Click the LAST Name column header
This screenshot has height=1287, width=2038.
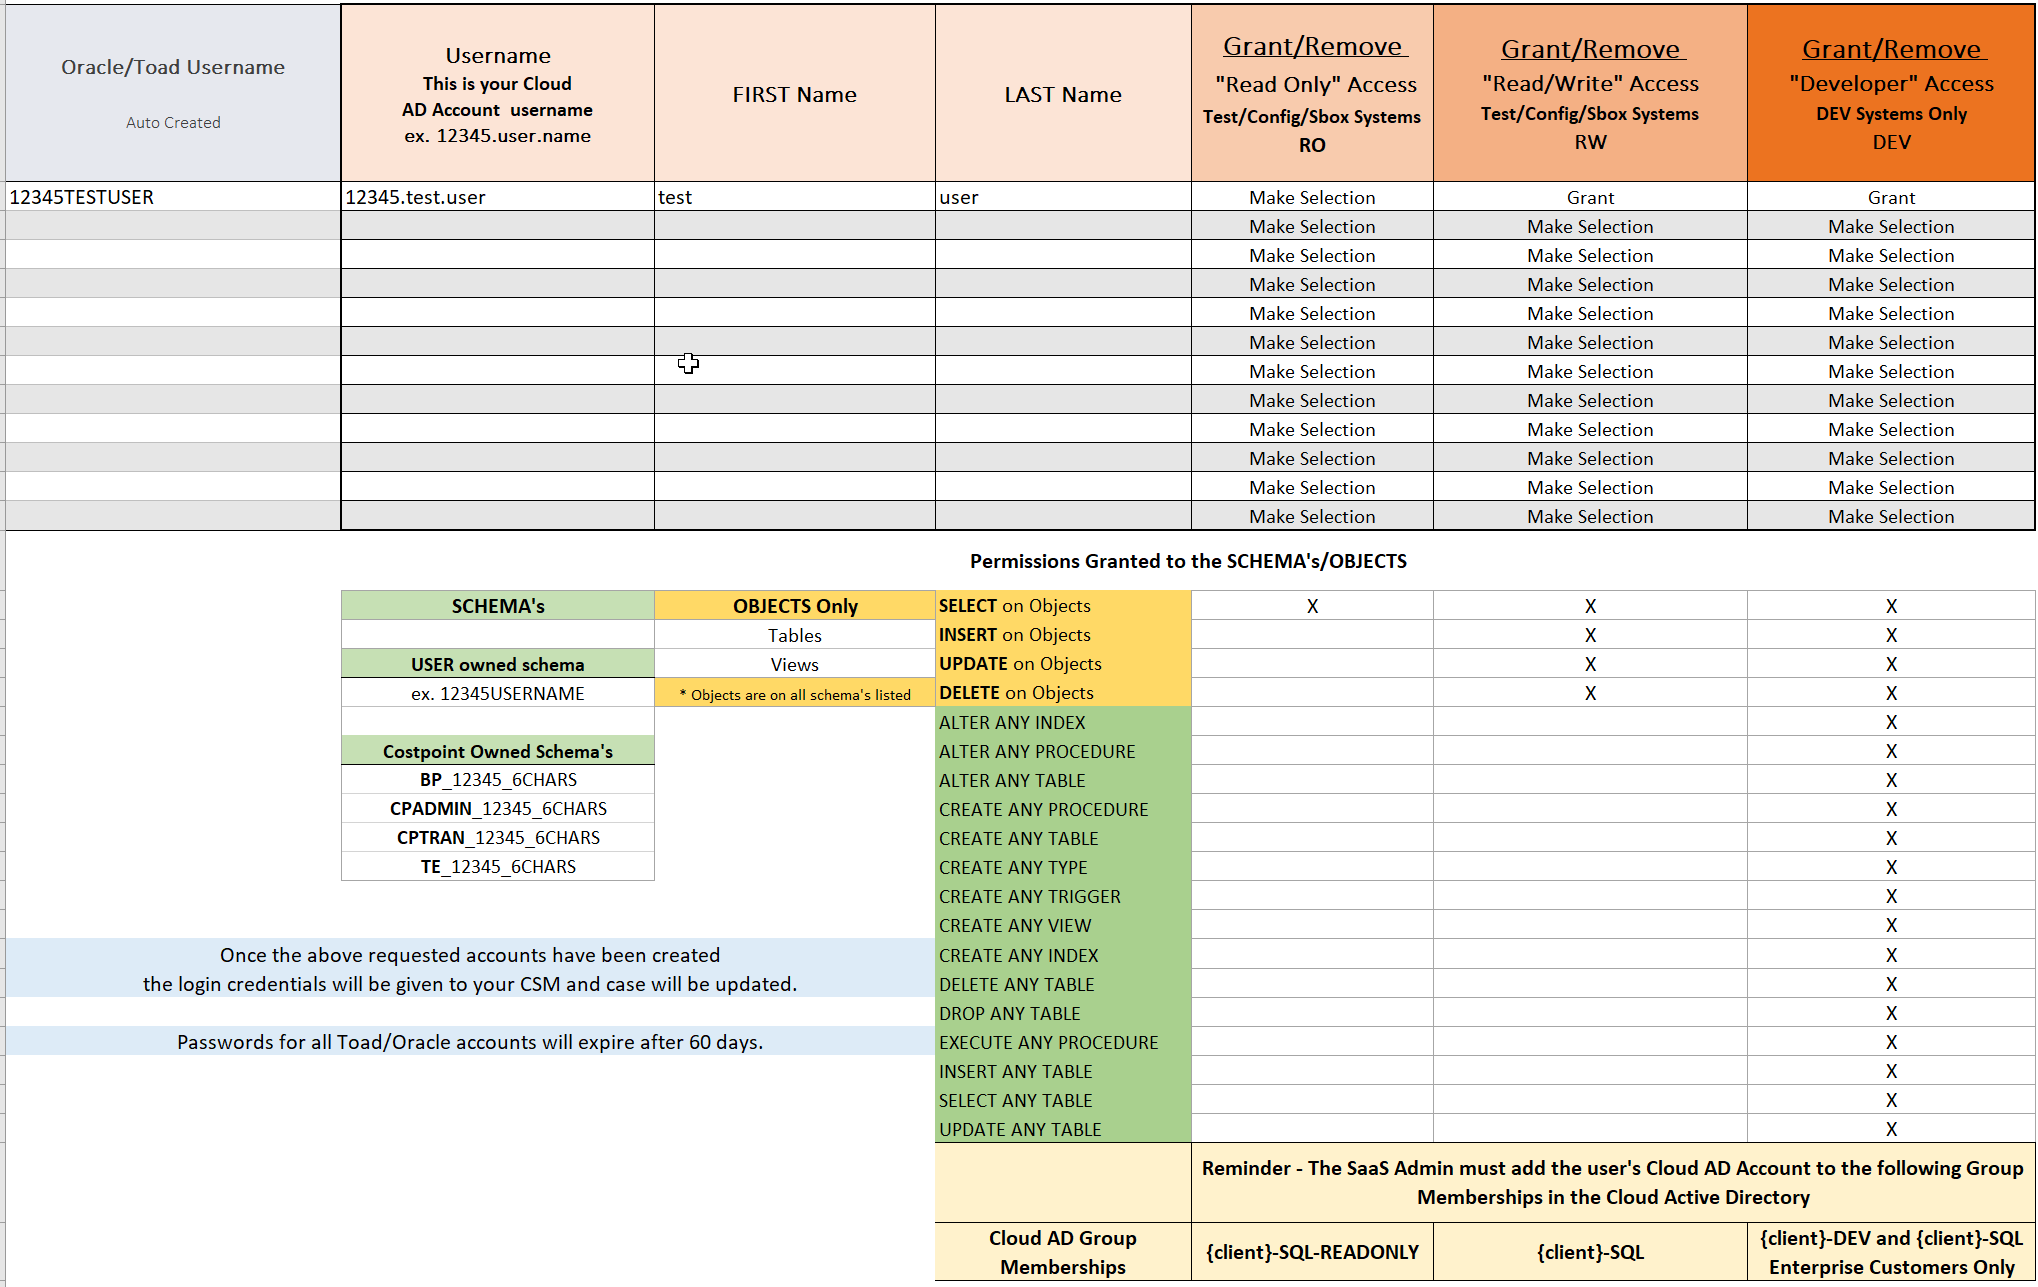click(1062, 94)
